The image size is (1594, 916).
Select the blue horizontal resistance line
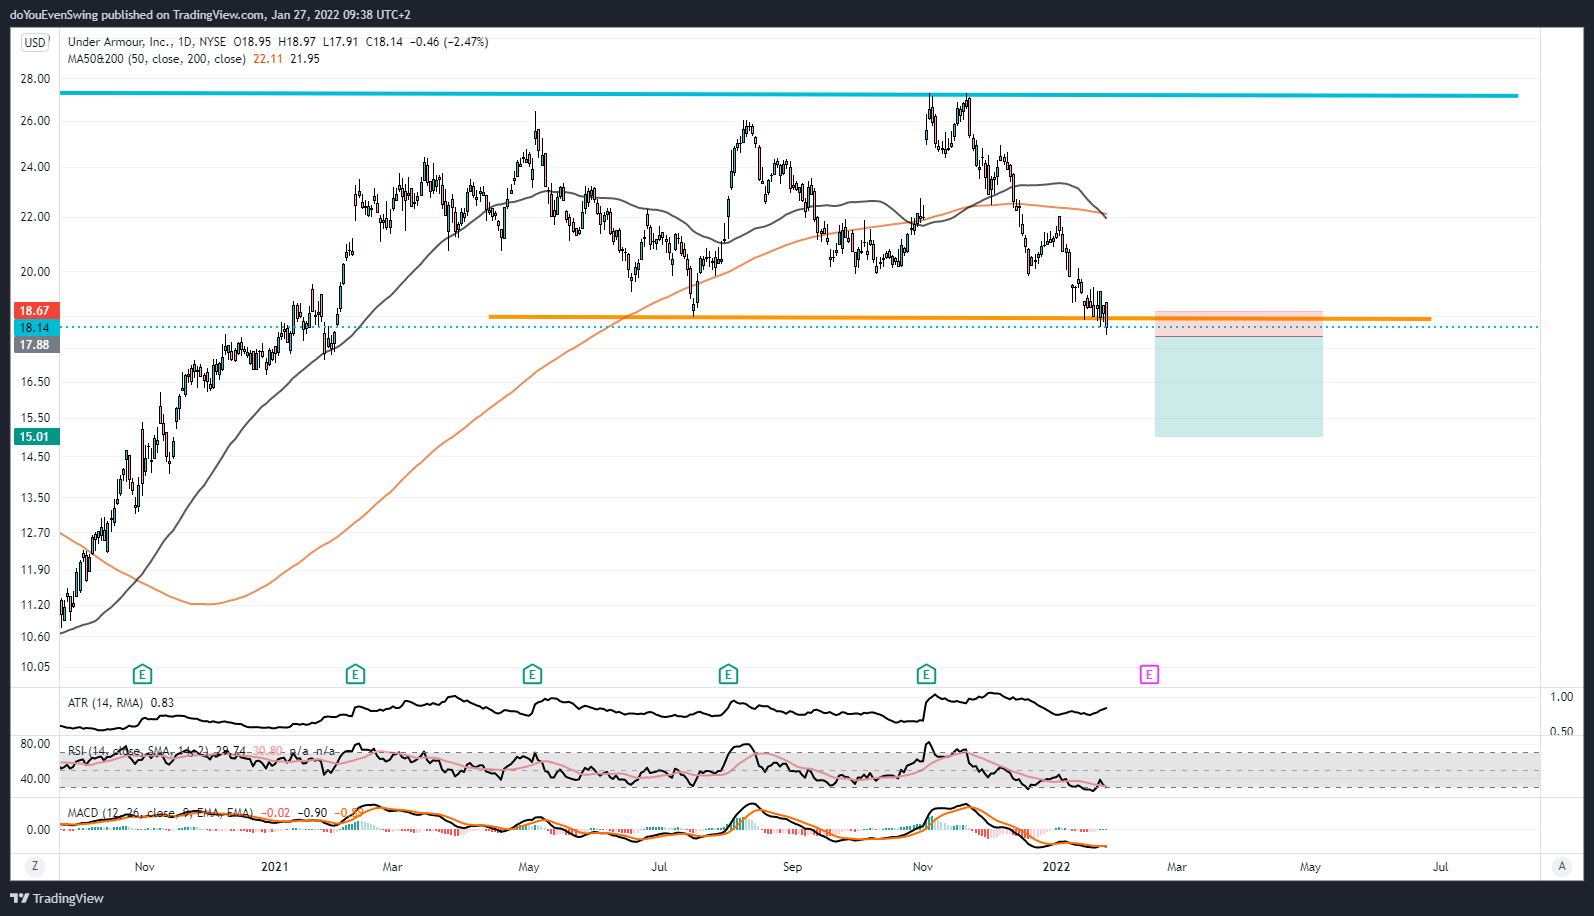(x=788, y=94)
